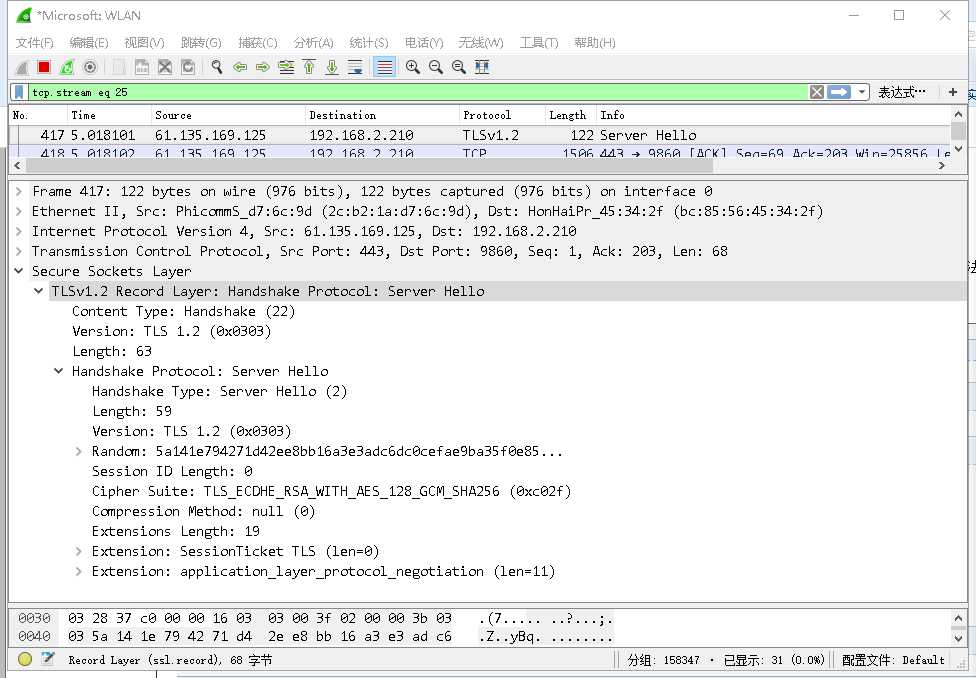This screenshot has width=976, height=678.
Task: Open display filter history dropdown
Action: coord(861,92)
